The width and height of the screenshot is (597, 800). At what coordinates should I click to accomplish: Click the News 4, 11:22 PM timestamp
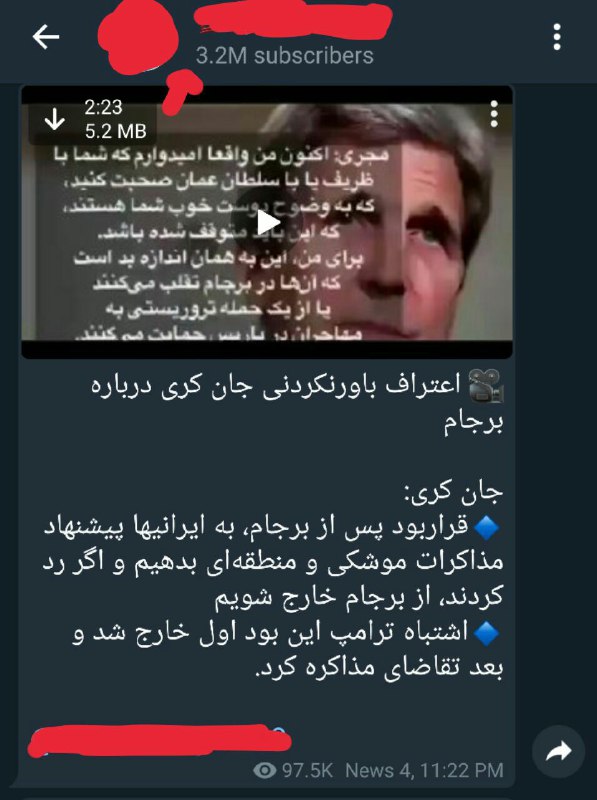425,770
